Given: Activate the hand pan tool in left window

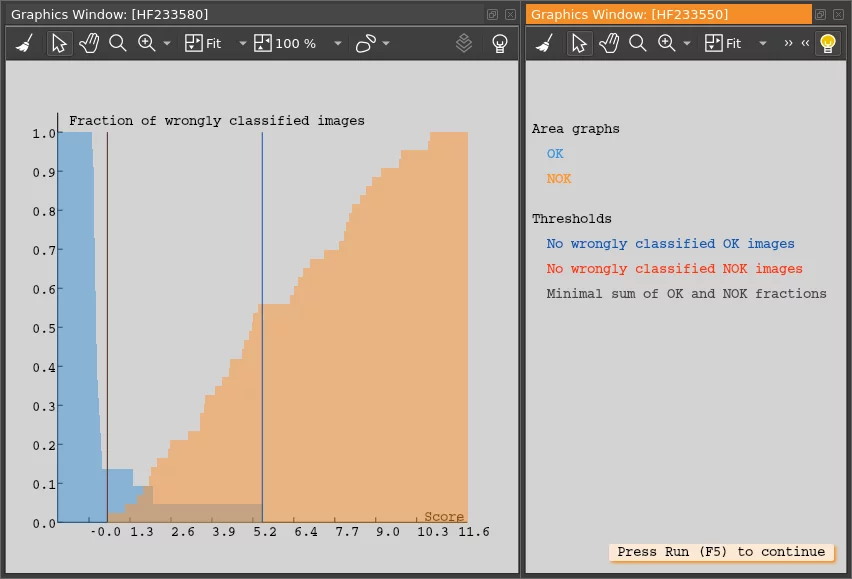Looking at the screenshot, I should pyautogui.click(x=88, y=44).
